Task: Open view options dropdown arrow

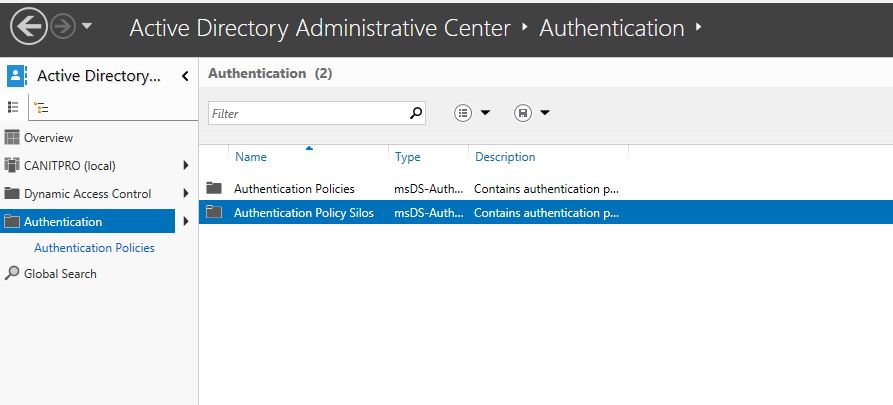Action: tap(485, 113)
